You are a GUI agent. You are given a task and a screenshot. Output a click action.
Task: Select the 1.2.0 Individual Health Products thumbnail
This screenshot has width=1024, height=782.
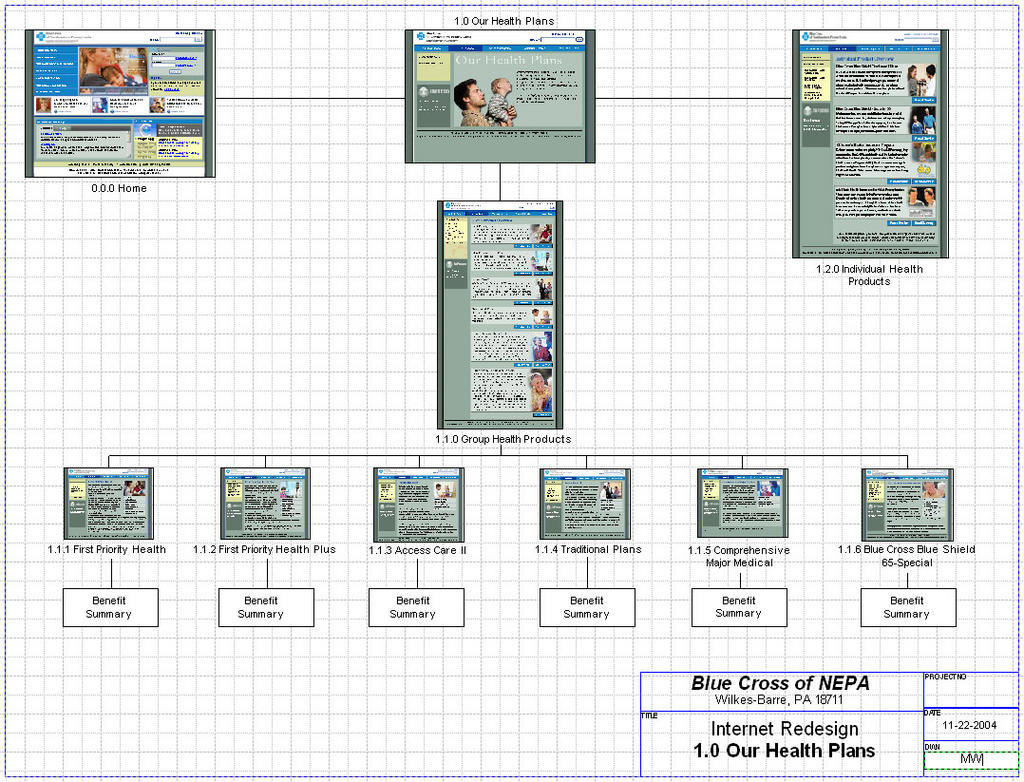click(871, 144)
